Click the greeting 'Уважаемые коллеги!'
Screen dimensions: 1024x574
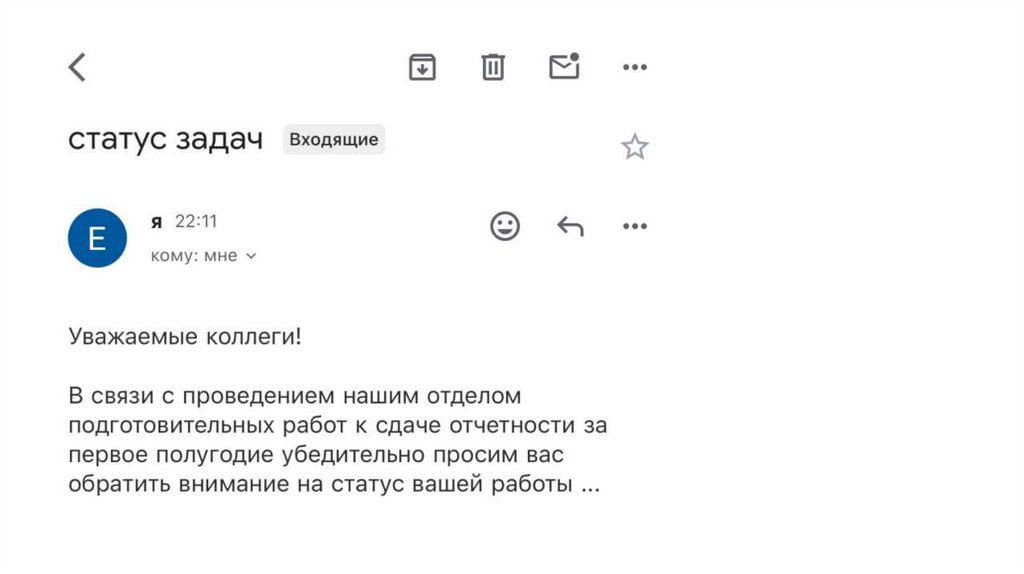pyautogui.click(x=185, y=336)
